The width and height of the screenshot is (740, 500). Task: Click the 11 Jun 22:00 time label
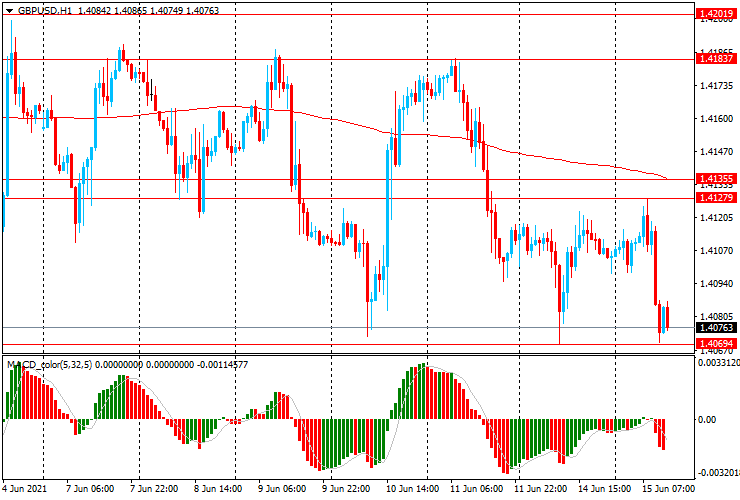click(x=541, y=488)
